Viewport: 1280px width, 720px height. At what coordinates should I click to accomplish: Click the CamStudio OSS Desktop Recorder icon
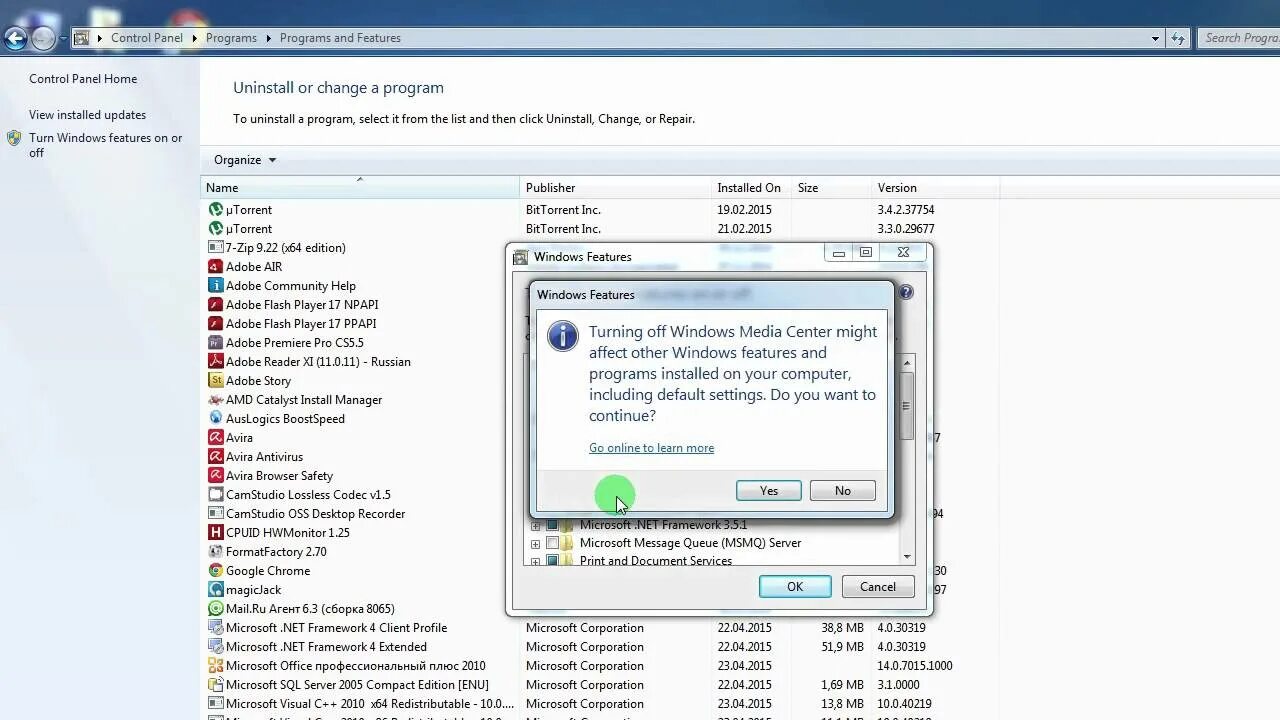click(215, 514)
